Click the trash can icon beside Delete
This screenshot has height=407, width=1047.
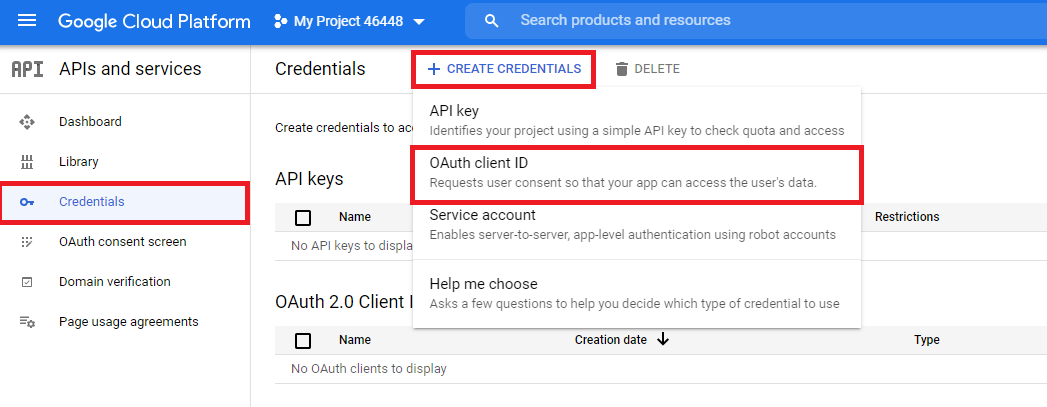pos(622,69)
